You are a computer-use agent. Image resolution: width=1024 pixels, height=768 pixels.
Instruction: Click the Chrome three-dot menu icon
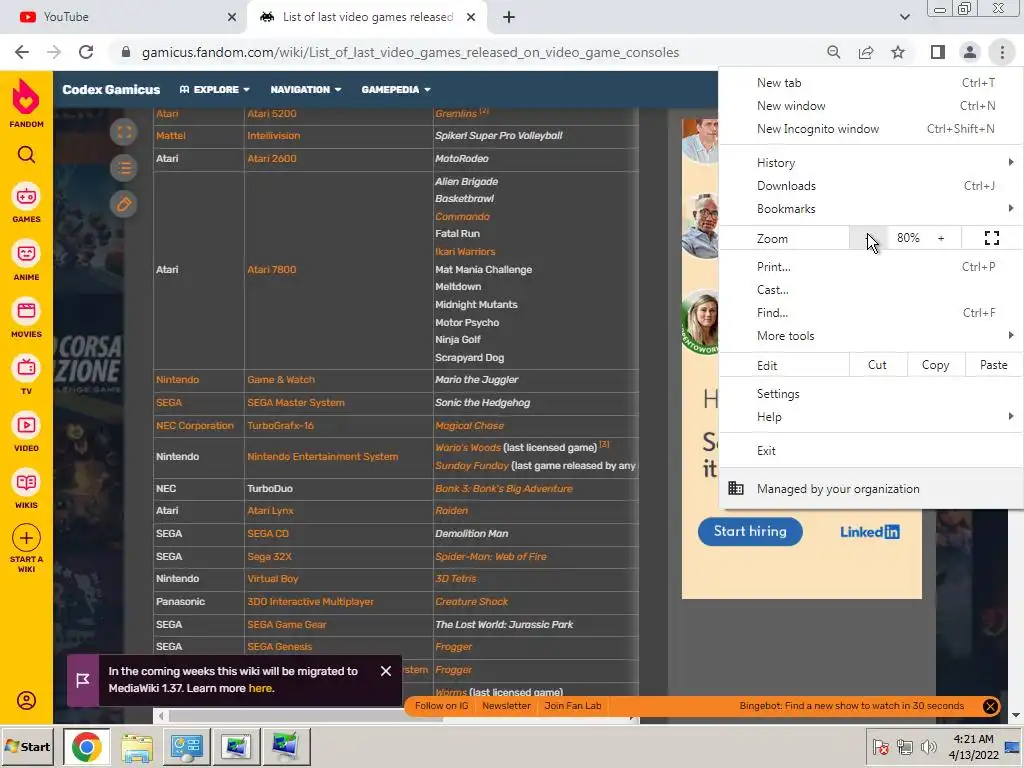1002,52
